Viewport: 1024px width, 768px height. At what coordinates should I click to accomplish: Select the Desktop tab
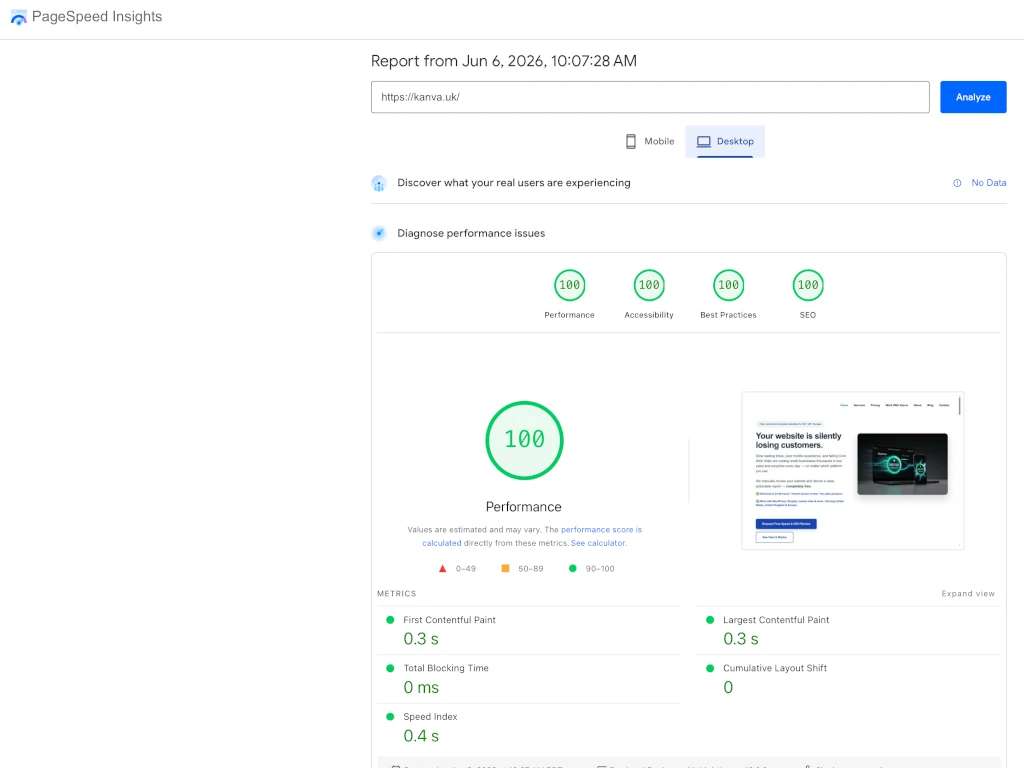[x=725, y=141]
